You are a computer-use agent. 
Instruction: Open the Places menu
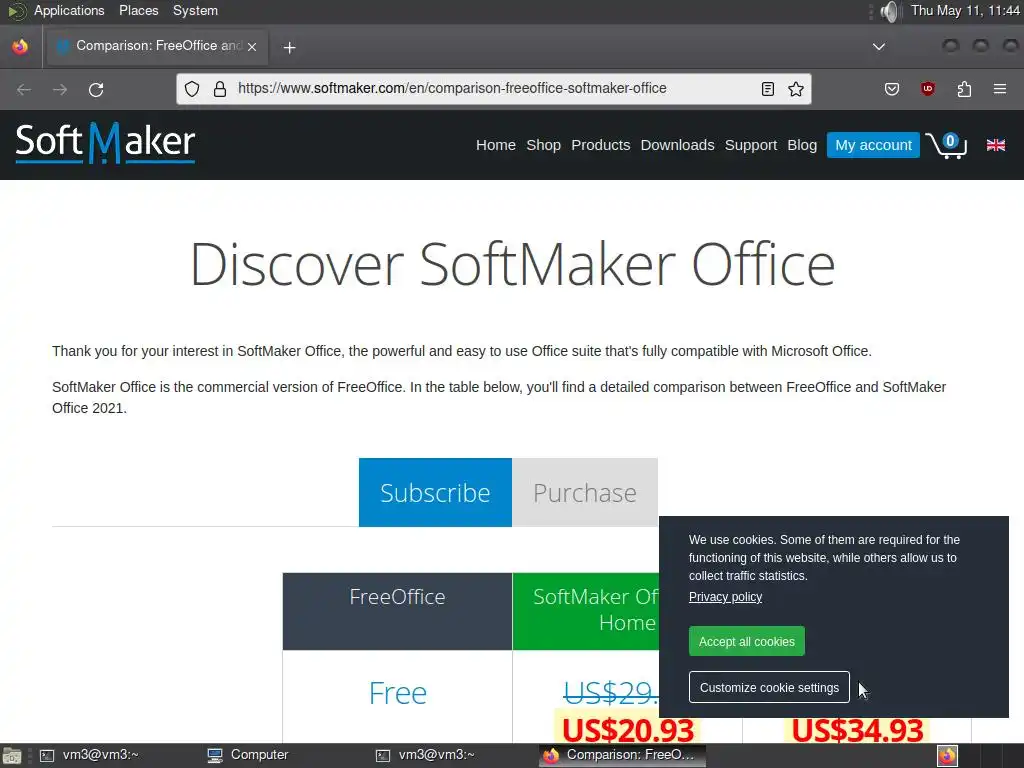click(138, 10)
